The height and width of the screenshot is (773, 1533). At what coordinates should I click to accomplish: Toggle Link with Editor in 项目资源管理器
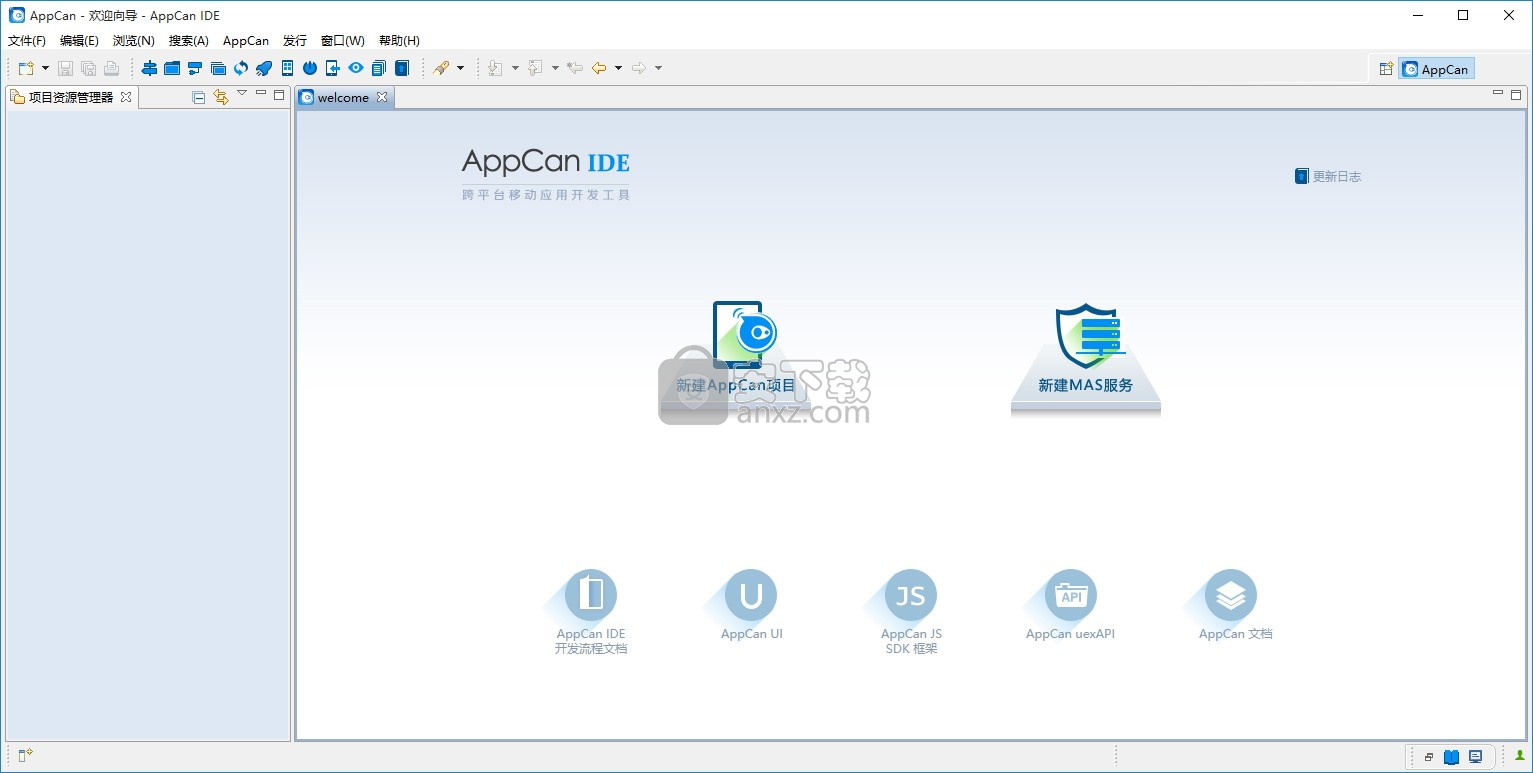point(221,97)
